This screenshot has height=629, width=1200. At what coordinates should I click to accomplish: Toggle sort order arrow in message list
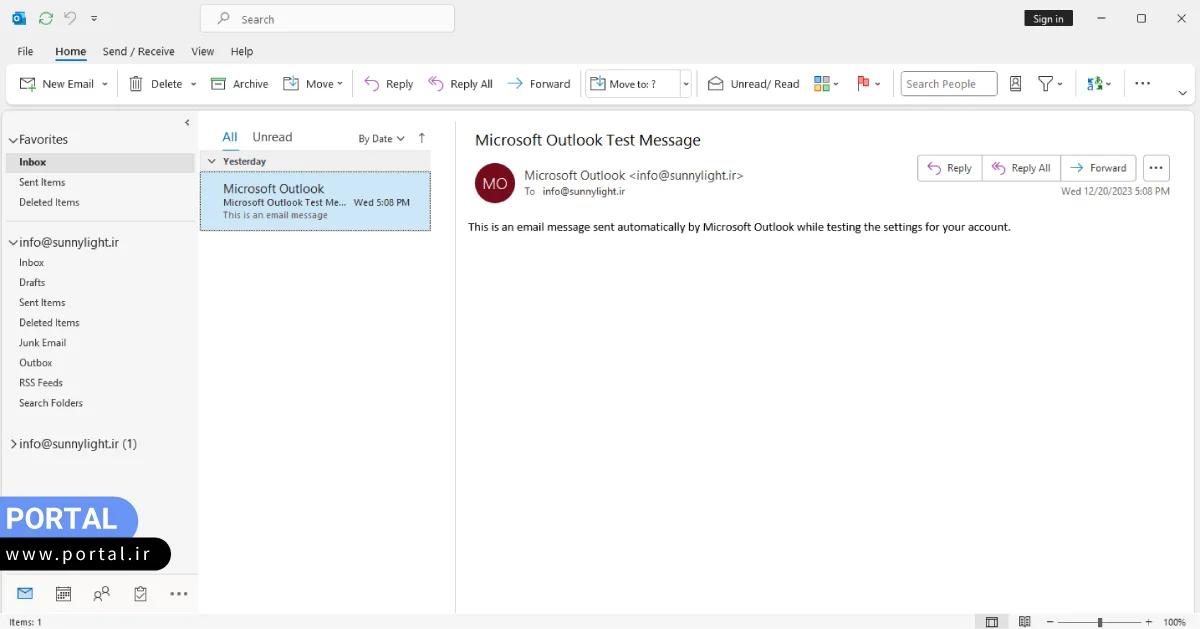(x=422, y=138)
